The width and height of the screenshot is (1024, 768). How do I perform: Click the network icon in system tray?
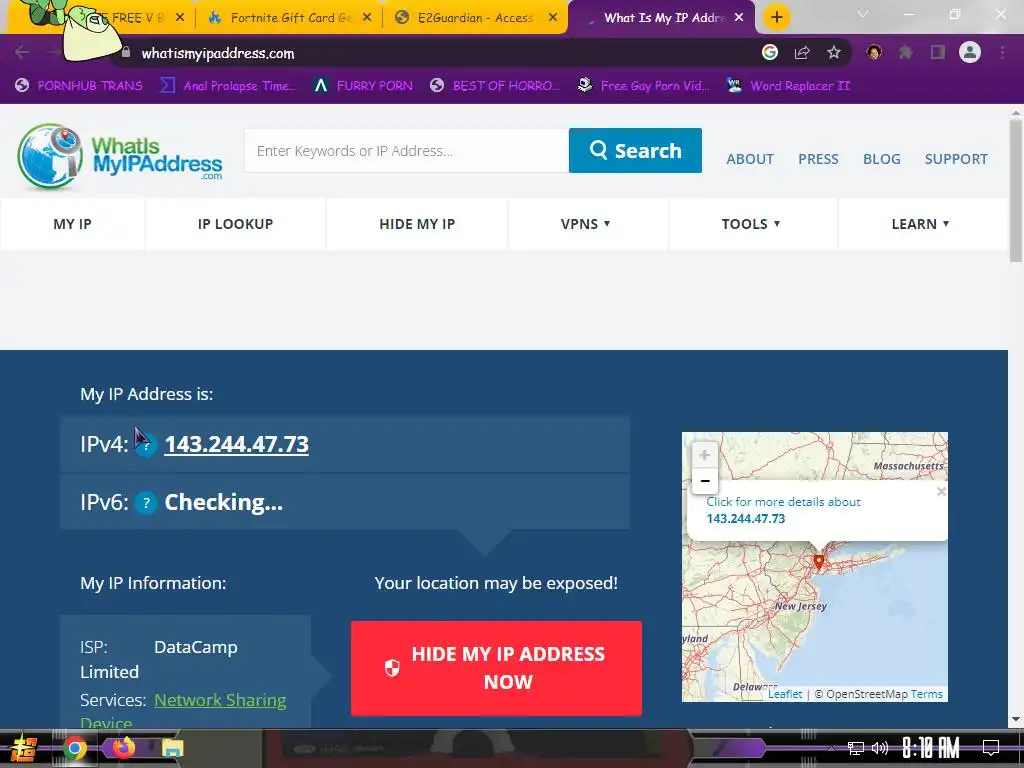pyautogui.click(x=856, y=748)
